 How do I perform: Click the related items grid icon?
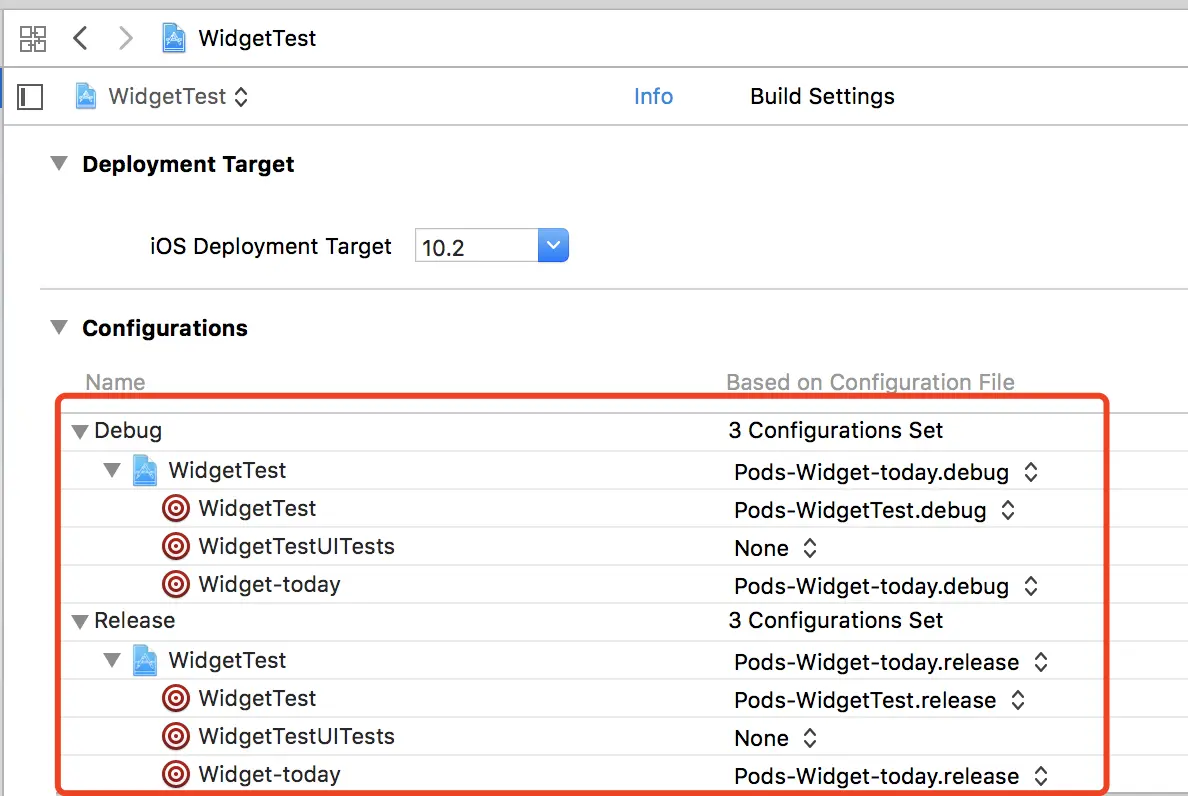[x=33, y=39]
